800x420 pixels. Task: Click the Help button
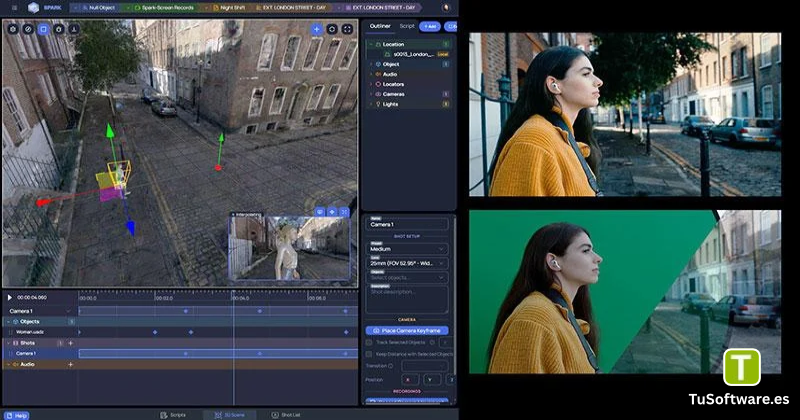[x=17, y=415]
